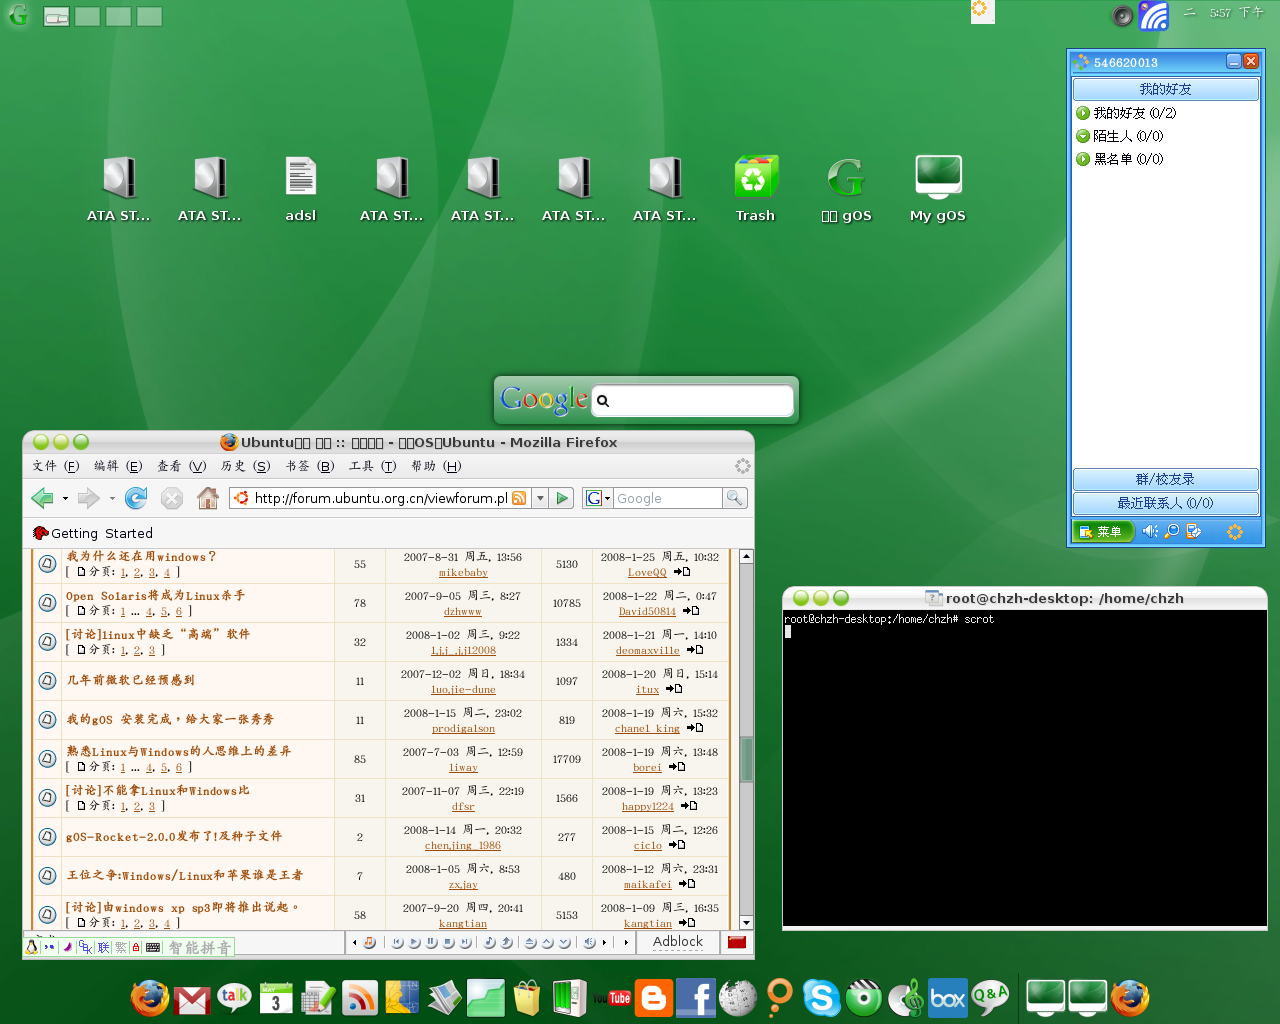Click the 智能拼音 input method indicator

click(x=199, y=947)
